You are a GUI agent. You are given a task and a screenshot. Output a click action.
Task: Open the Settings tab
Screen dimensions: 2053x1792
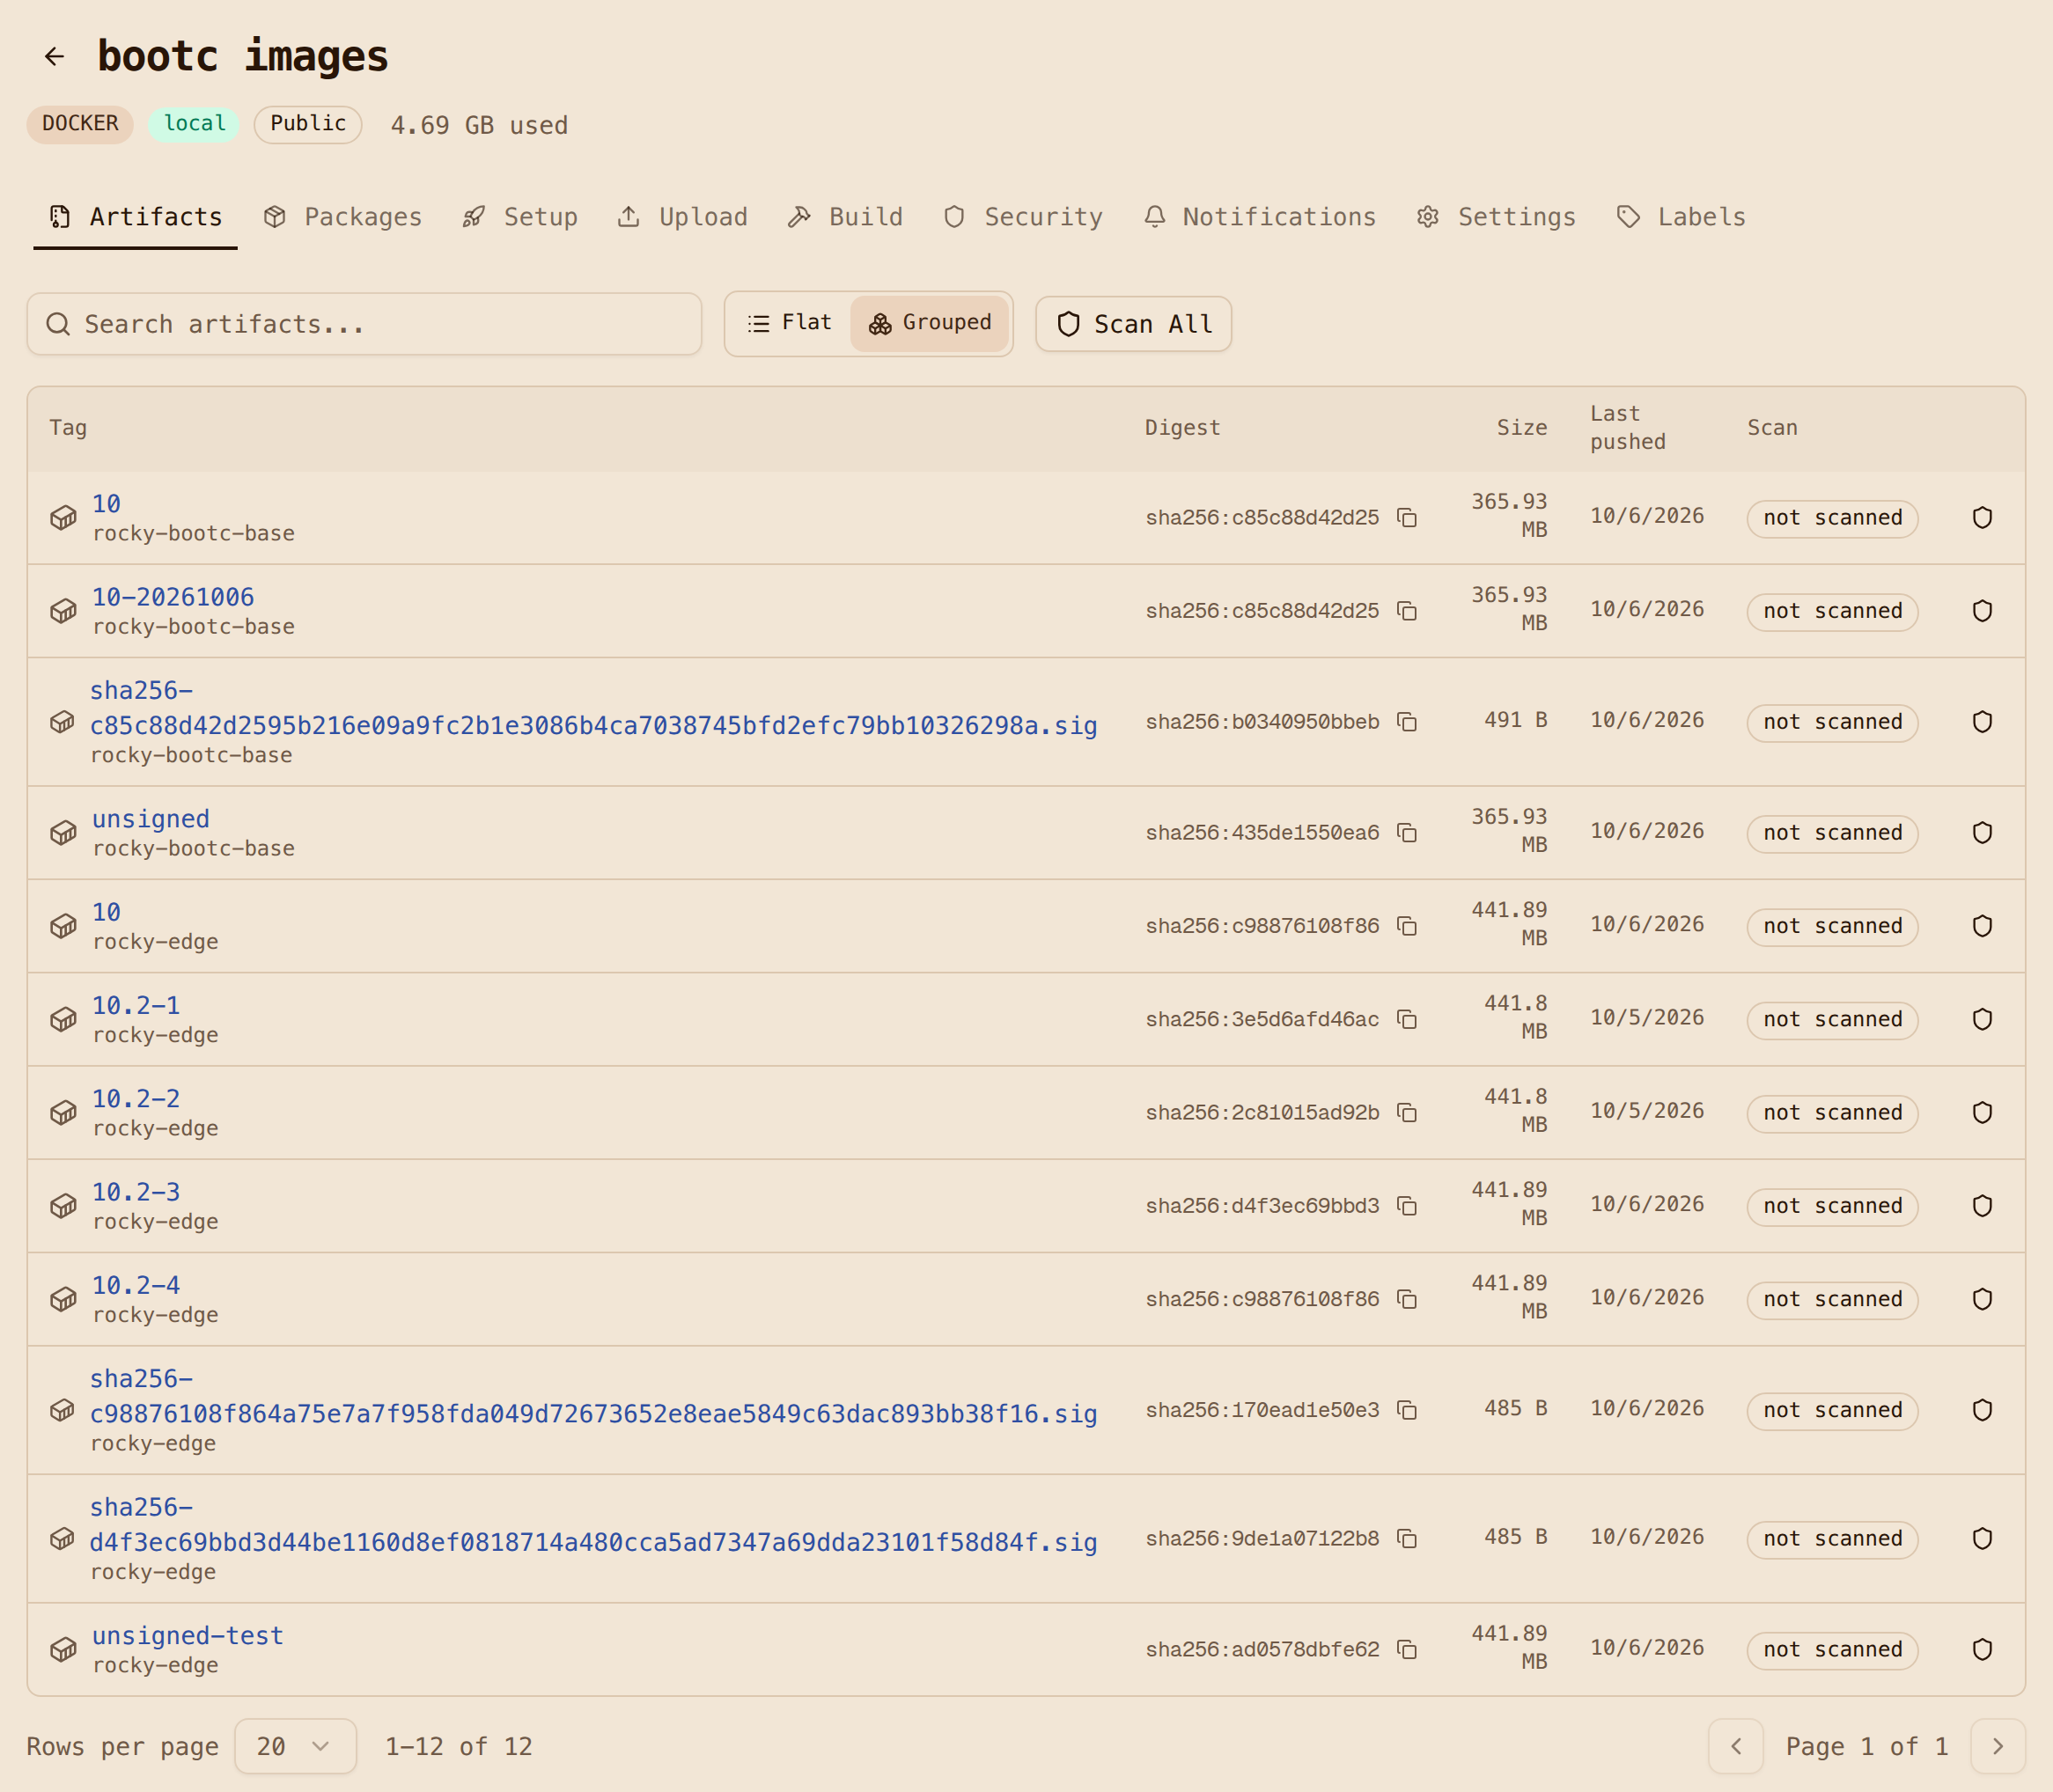point(1496,217)
